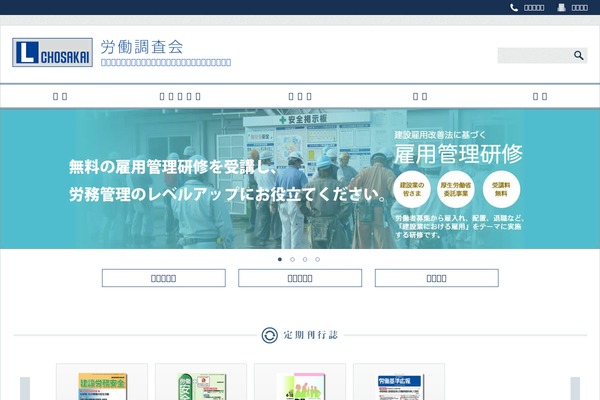Open the 建設労務安全 magazine thumbnail
Viewport: 600px width, 400px height.
pos(102,386)
